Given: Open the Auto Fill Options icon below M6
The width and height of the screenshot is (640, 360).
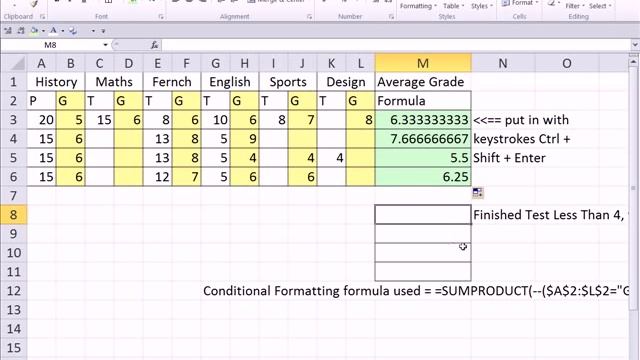Looking at the screenshot, I should (x=478, y=193).
